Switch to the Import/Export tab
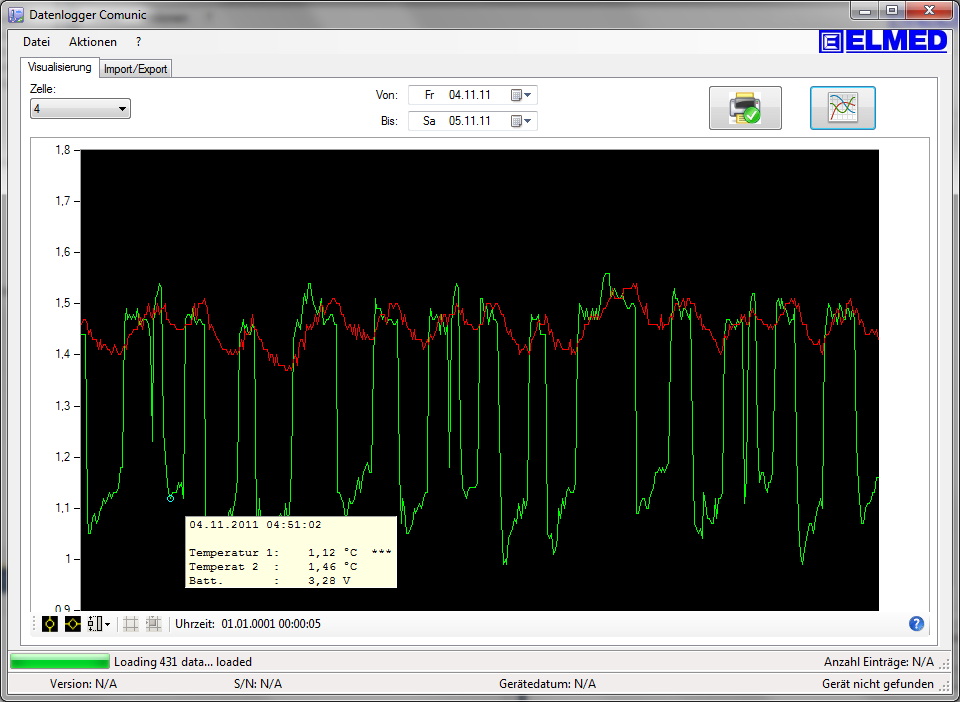This screenshot has height=702, width=960. point(136,69)
